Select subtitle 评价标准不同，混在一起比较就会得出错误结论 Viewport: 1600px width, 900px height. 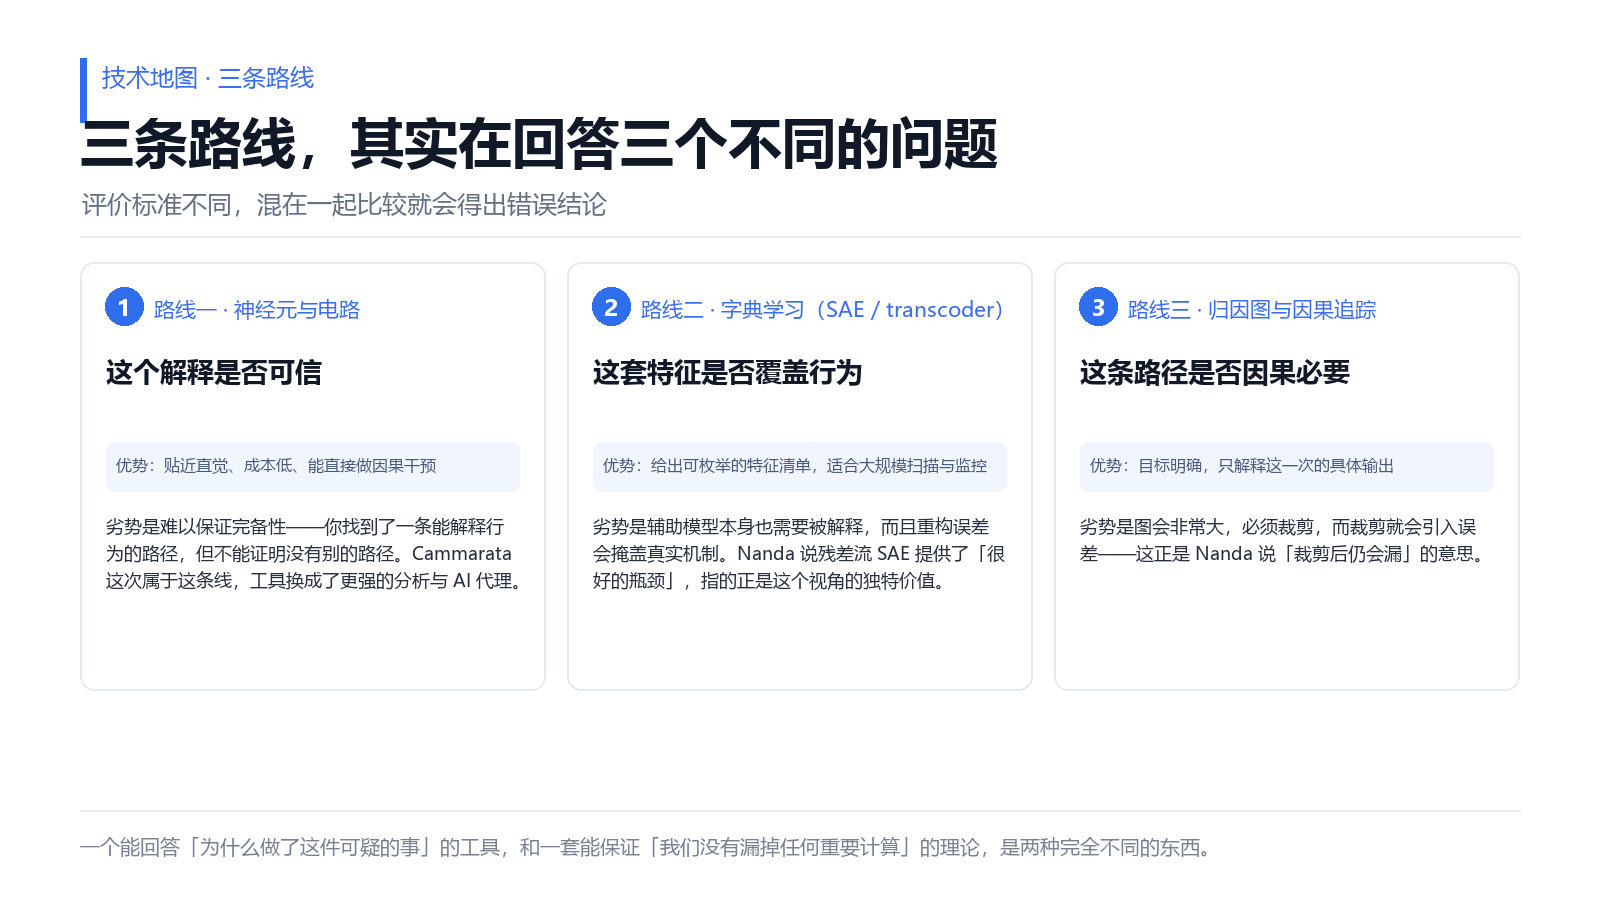click(x=344, y=205)
